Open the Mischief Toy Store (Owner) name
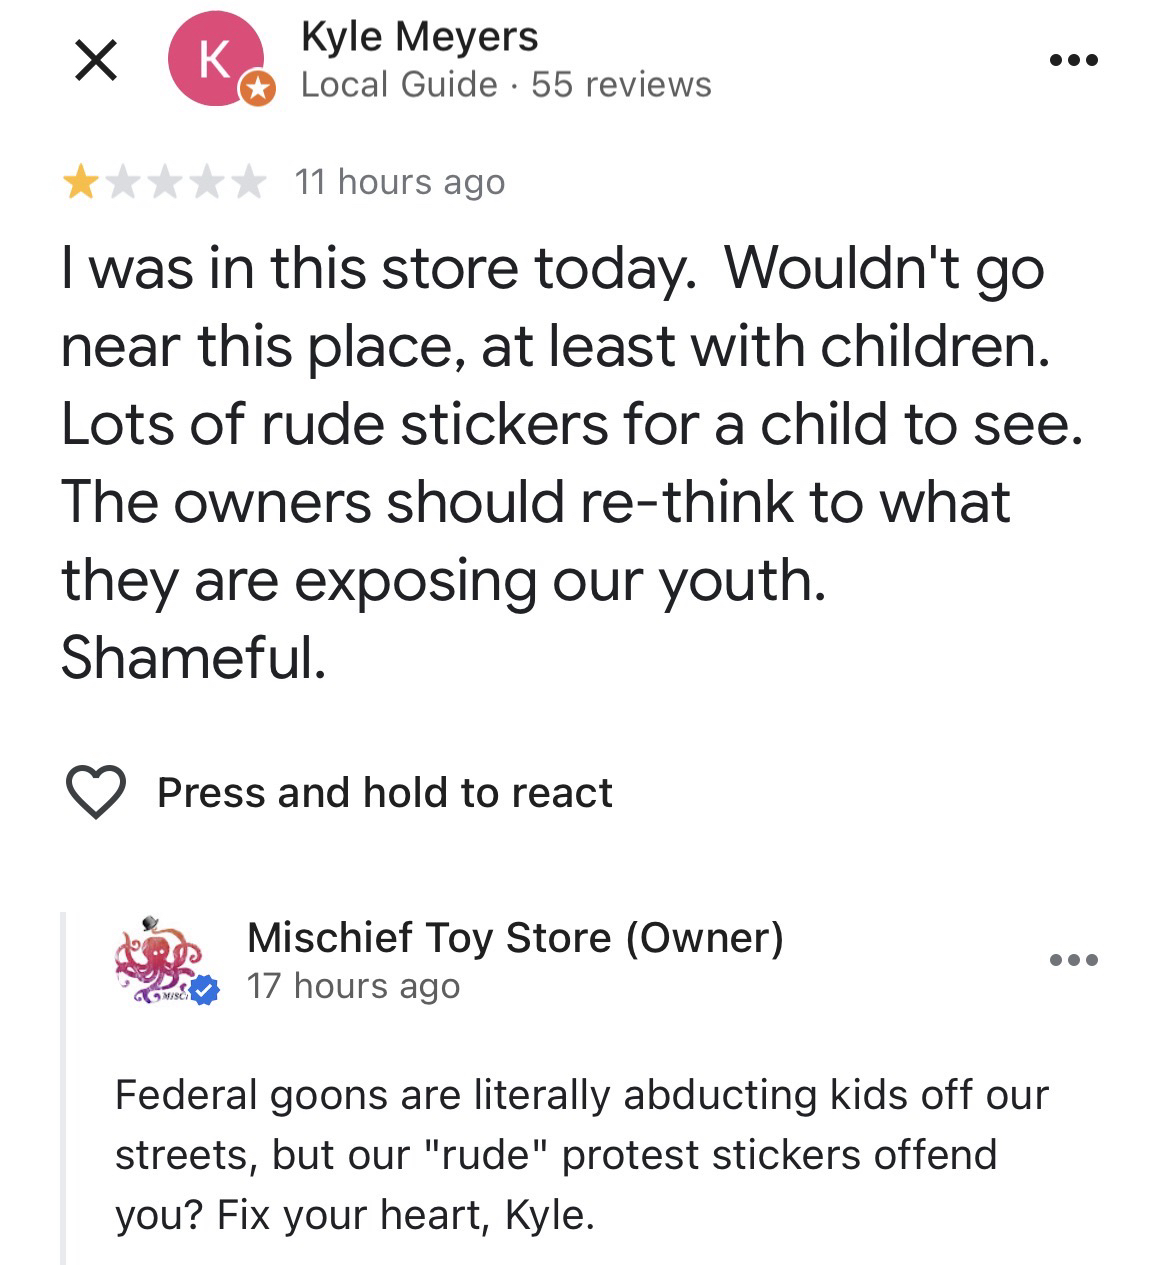 (x=515, y=938)
